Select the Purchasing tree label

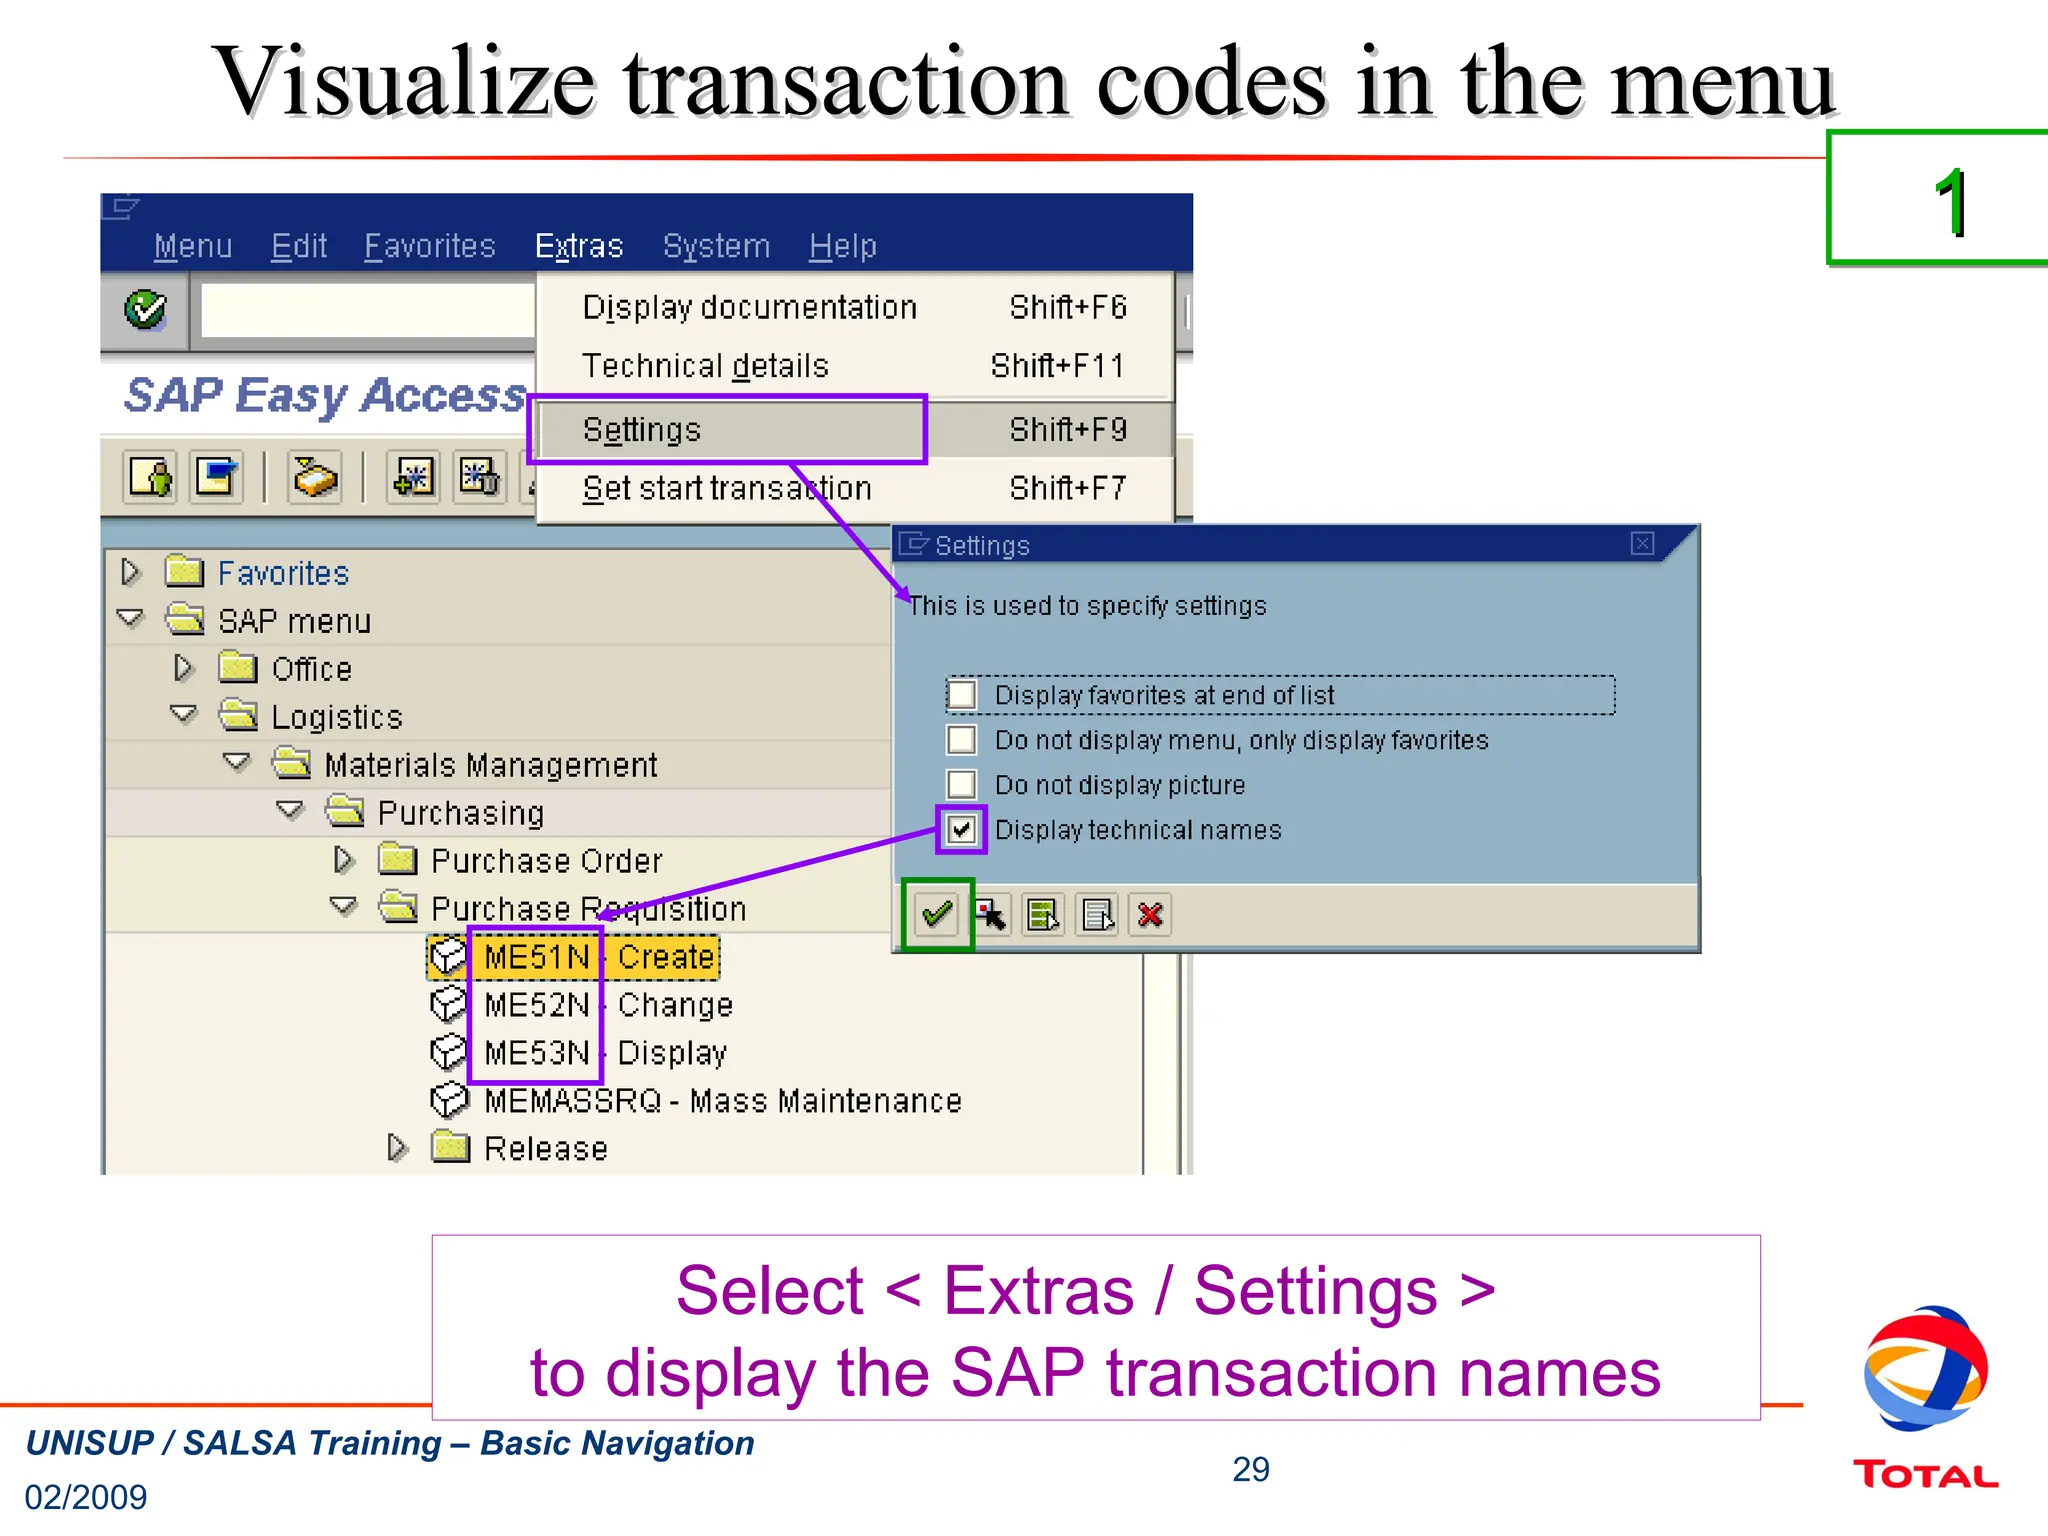tap(461, 813)
